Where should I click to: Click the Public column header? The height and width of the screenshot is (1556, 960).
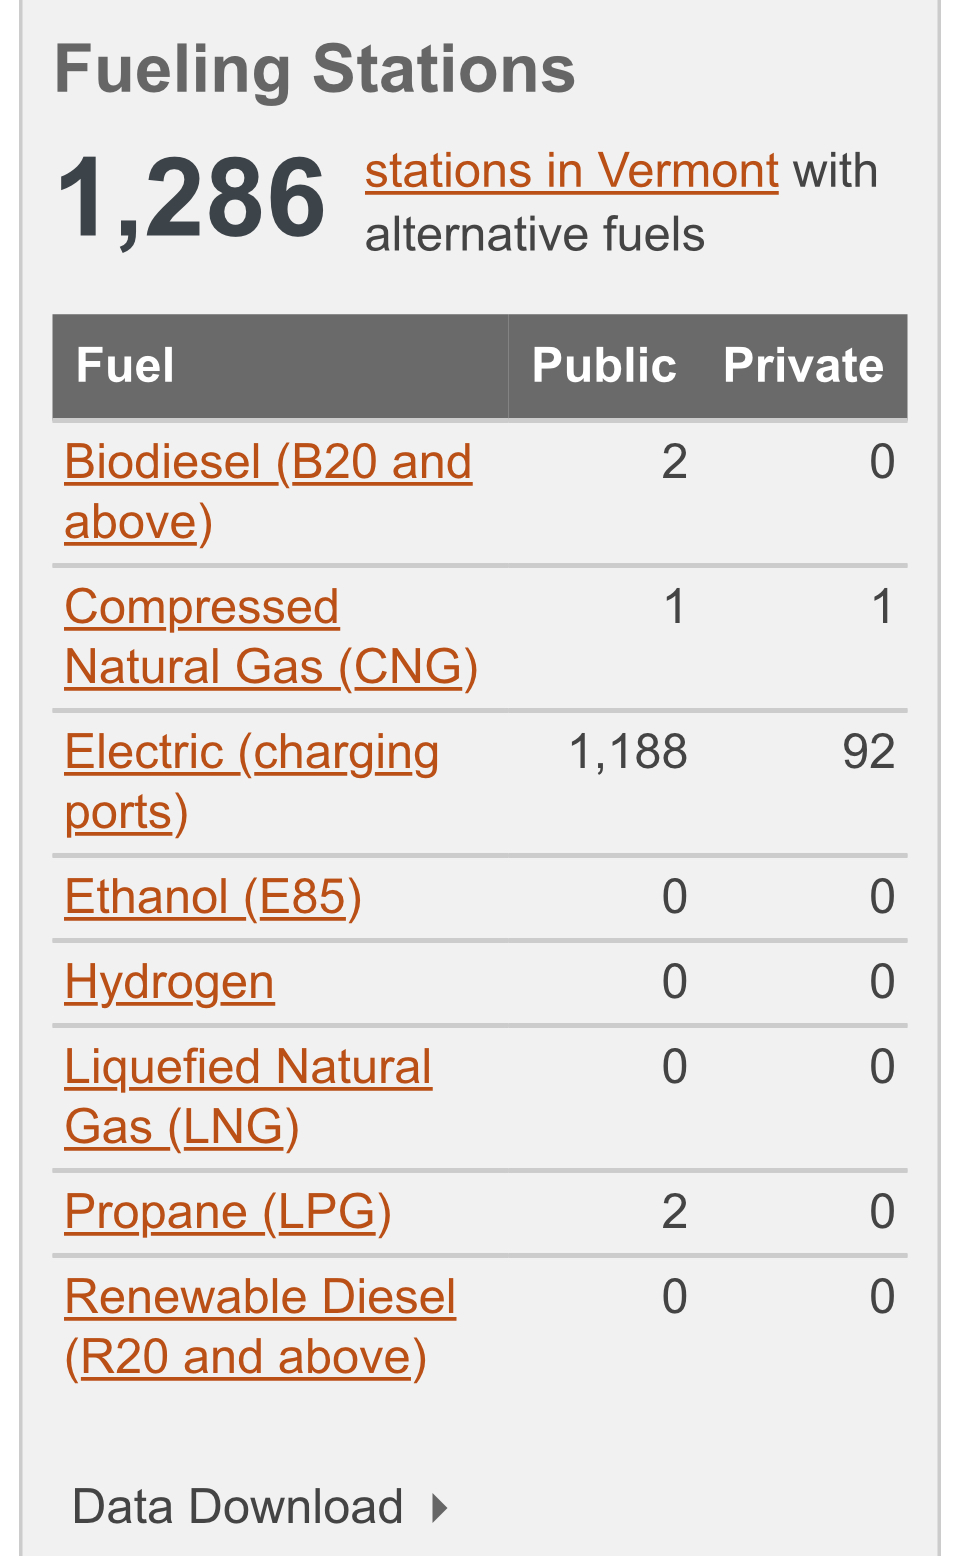(604, 365)
